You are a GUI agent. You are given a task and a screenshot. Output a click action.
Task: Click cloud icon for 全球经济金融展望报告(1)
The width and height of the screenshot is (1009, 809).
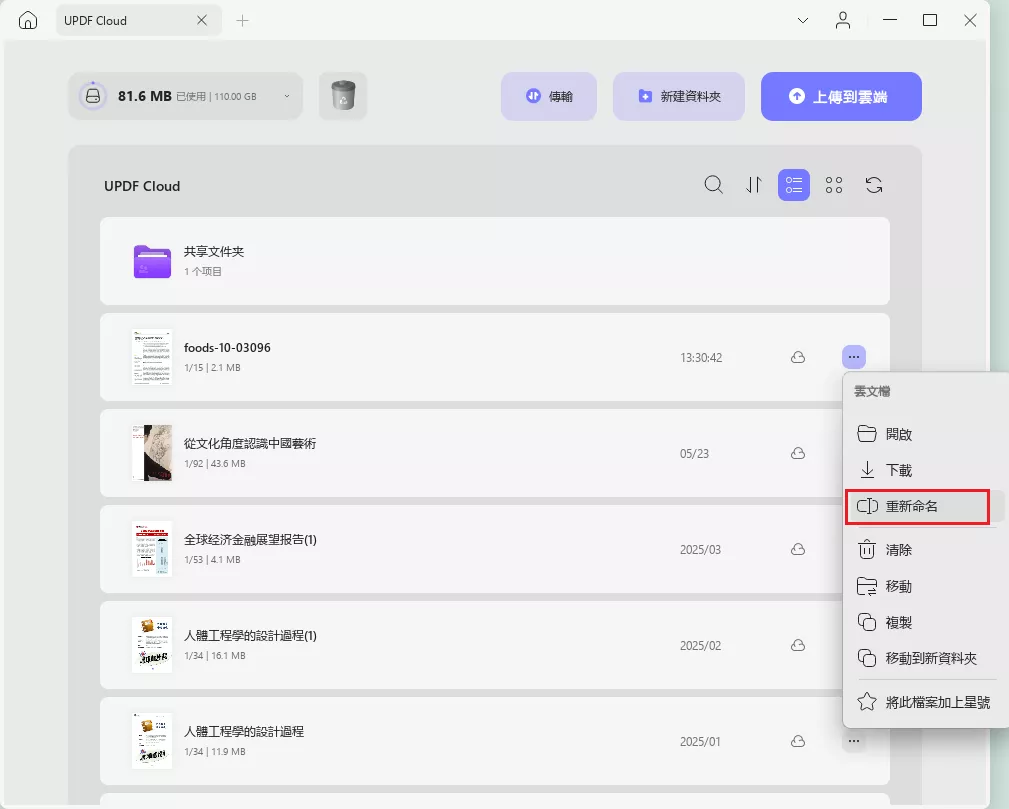798,549
